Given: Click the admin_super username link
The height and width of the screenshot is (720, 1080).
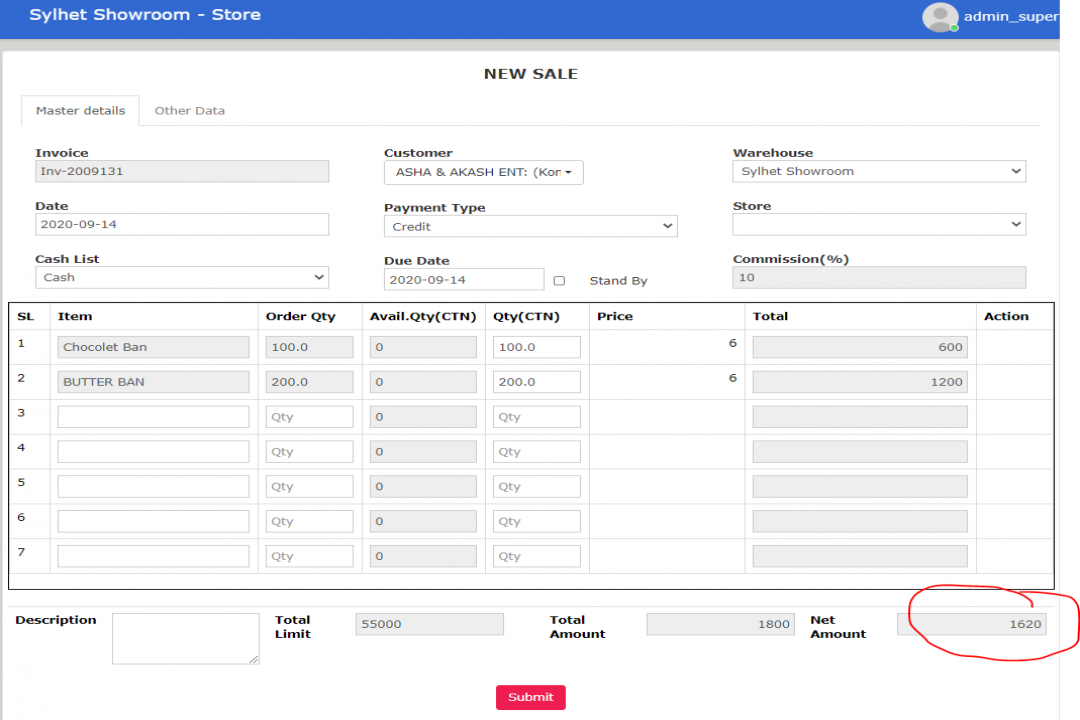Looking at the screenshot, I should [x=1010, y=17].
